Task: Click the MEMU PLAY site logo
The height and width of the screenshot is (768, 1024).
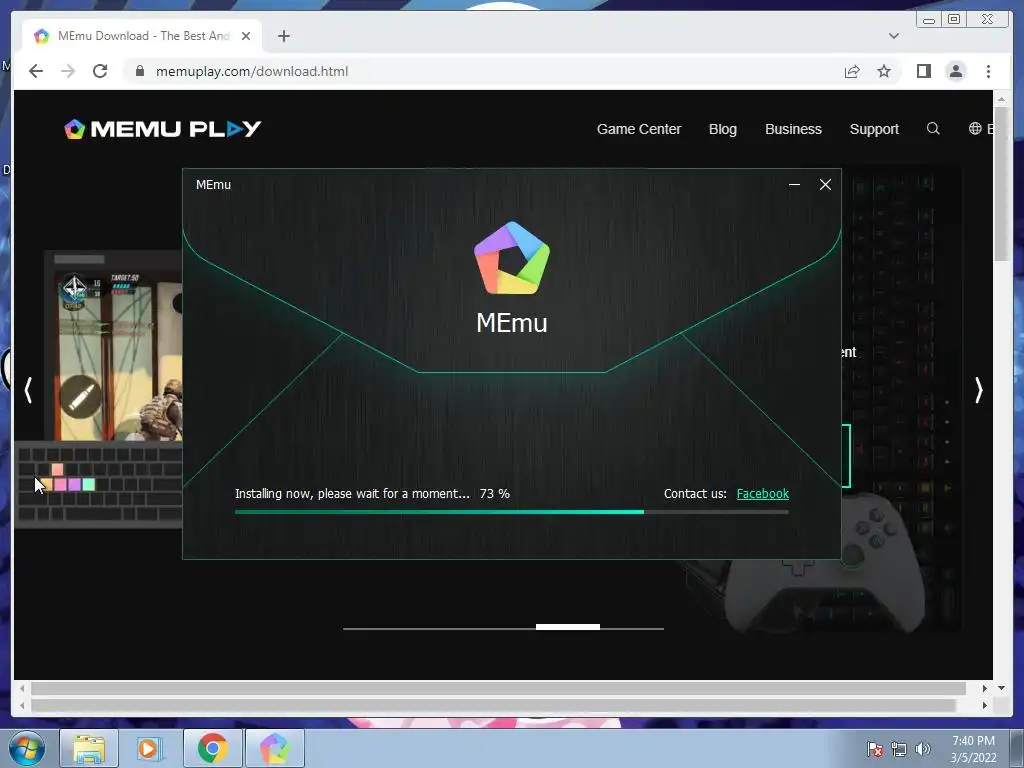Action: point(163,129)
